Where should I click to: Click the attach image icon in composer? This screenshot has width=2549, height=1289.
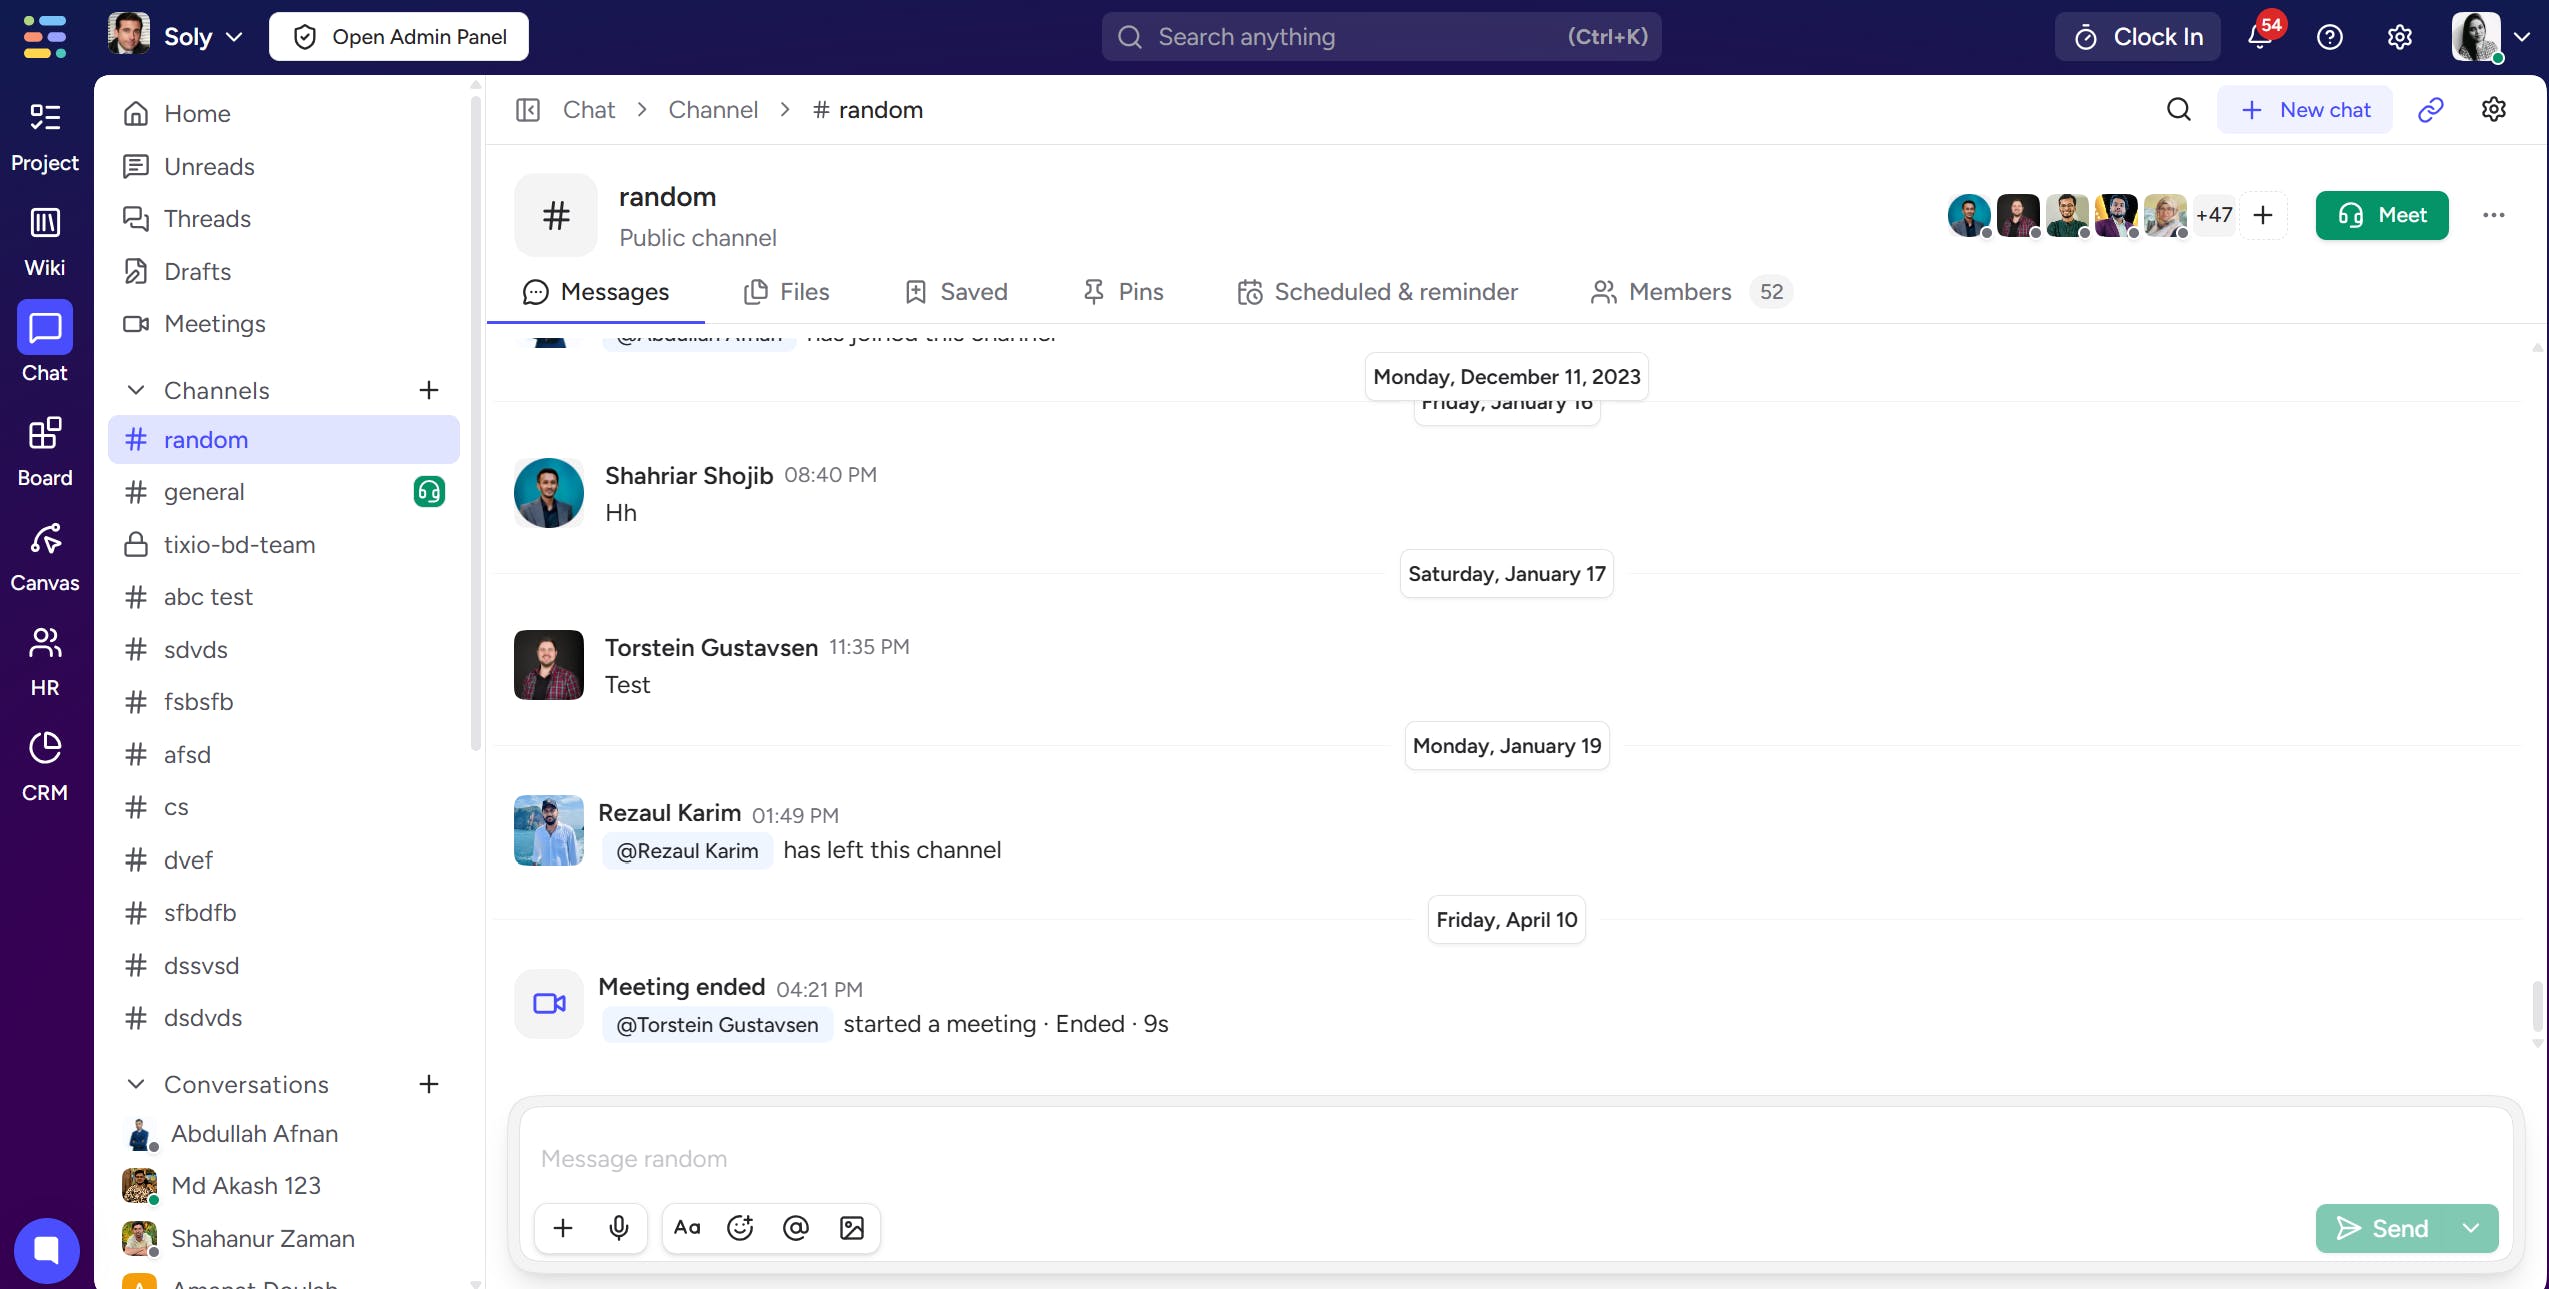coord(852,1227)
